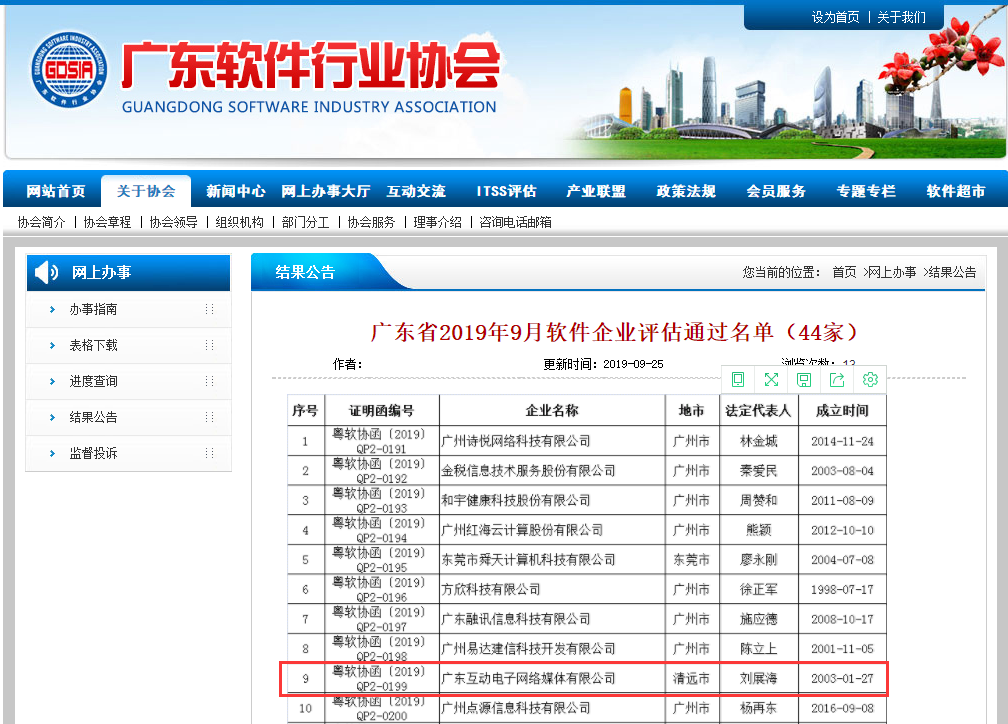1008x724 pixels.
Task: Click the GDSIA globe logo
Action: click(68, 71)
